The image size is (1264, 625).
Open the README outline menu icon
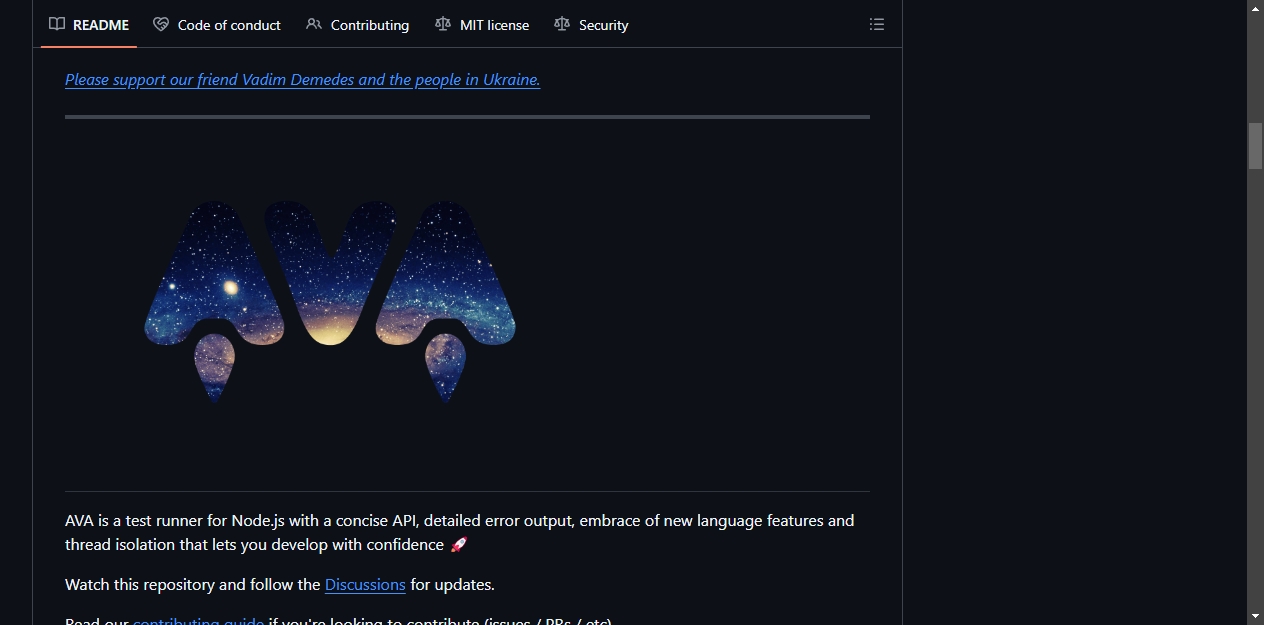[877, 24]
